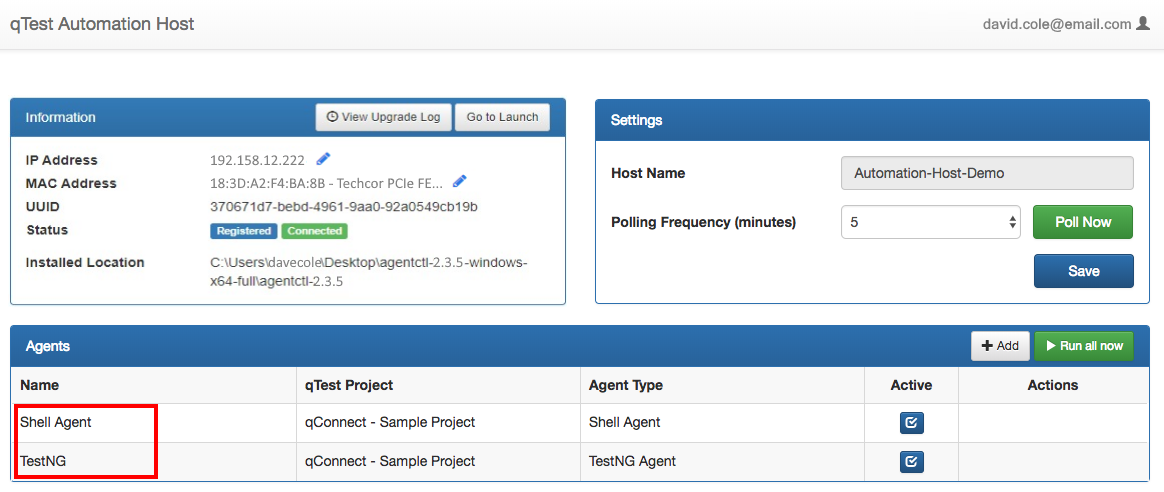The width and height of the screenshot is (1164, 492).
Task: Click the Registered status badge
Action: coord(243,231)
